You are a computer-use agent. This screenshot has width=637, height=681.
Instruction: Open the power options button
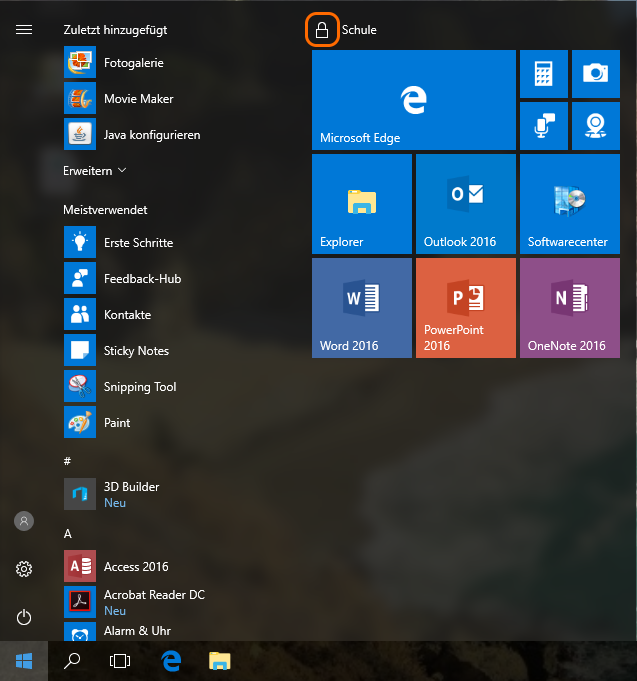(24, 617)
